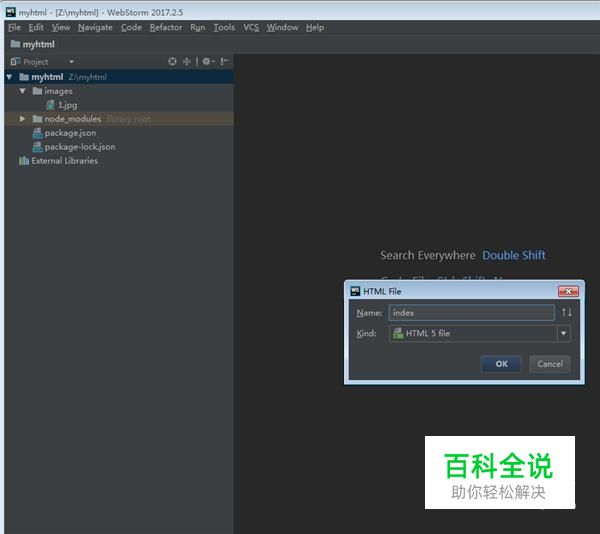This screenshot has height=534, width=600.
Task: Open the Tools menu
Action: pos(224,28)
